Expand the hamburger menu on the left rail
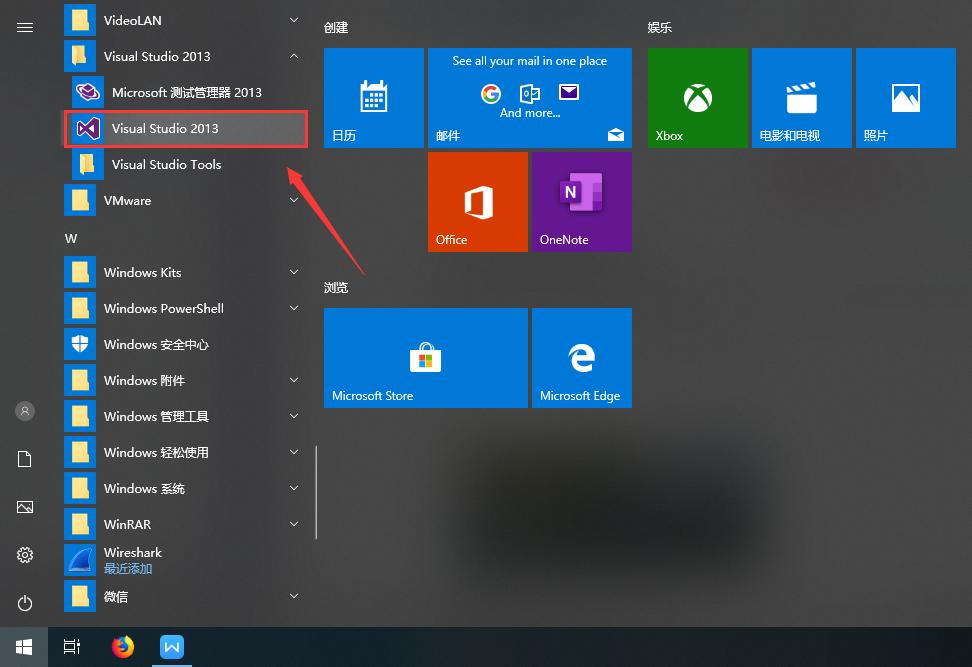The width and height of the screenshot is (972, 667). click(24, 27)
